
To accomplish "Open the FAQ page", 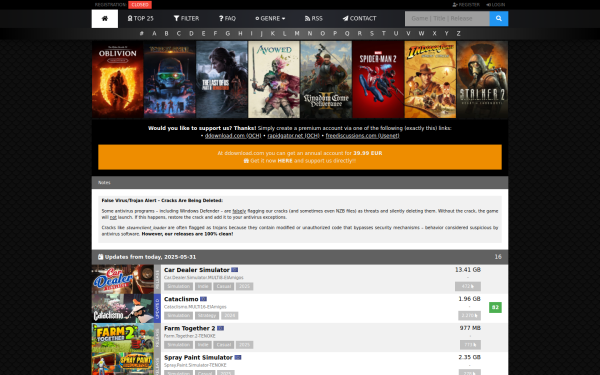I will pyautogui.click(x=227, y=19).
